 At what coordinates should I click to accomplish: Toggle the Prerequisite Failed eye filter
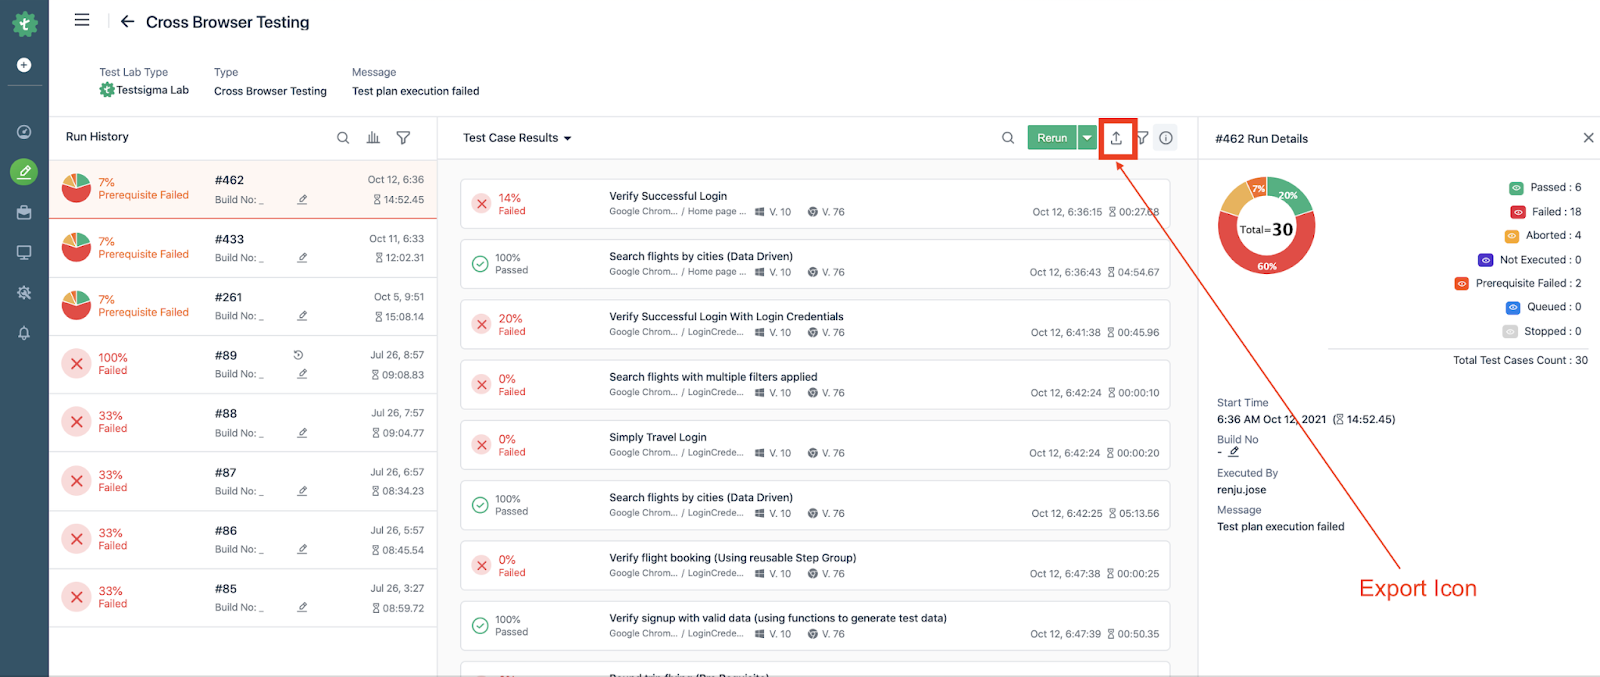[x=1462, y=284]
